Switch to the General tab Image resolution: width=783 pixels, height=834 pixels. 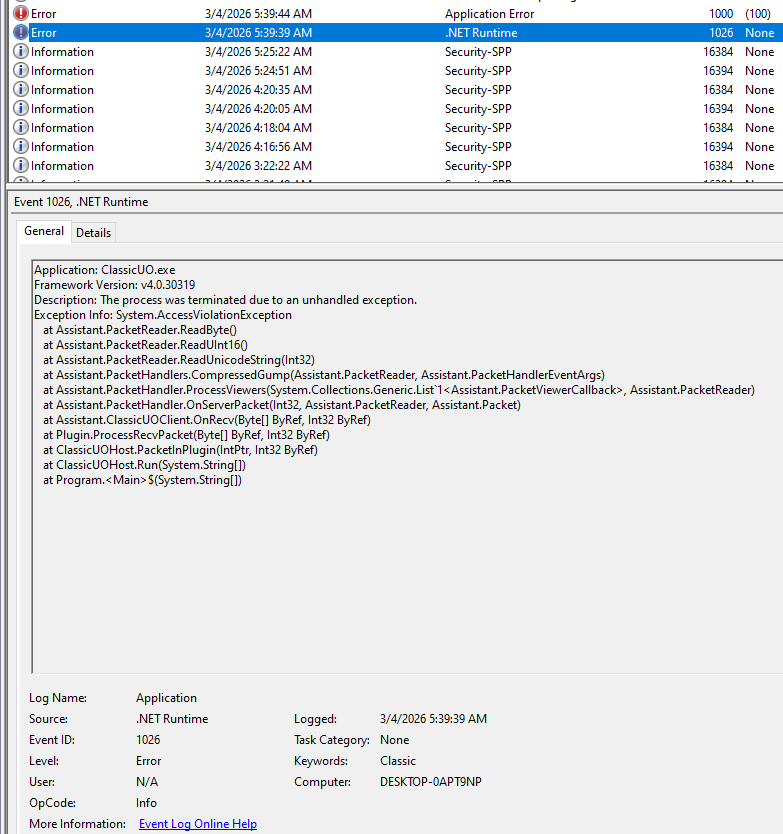[44, 231]
